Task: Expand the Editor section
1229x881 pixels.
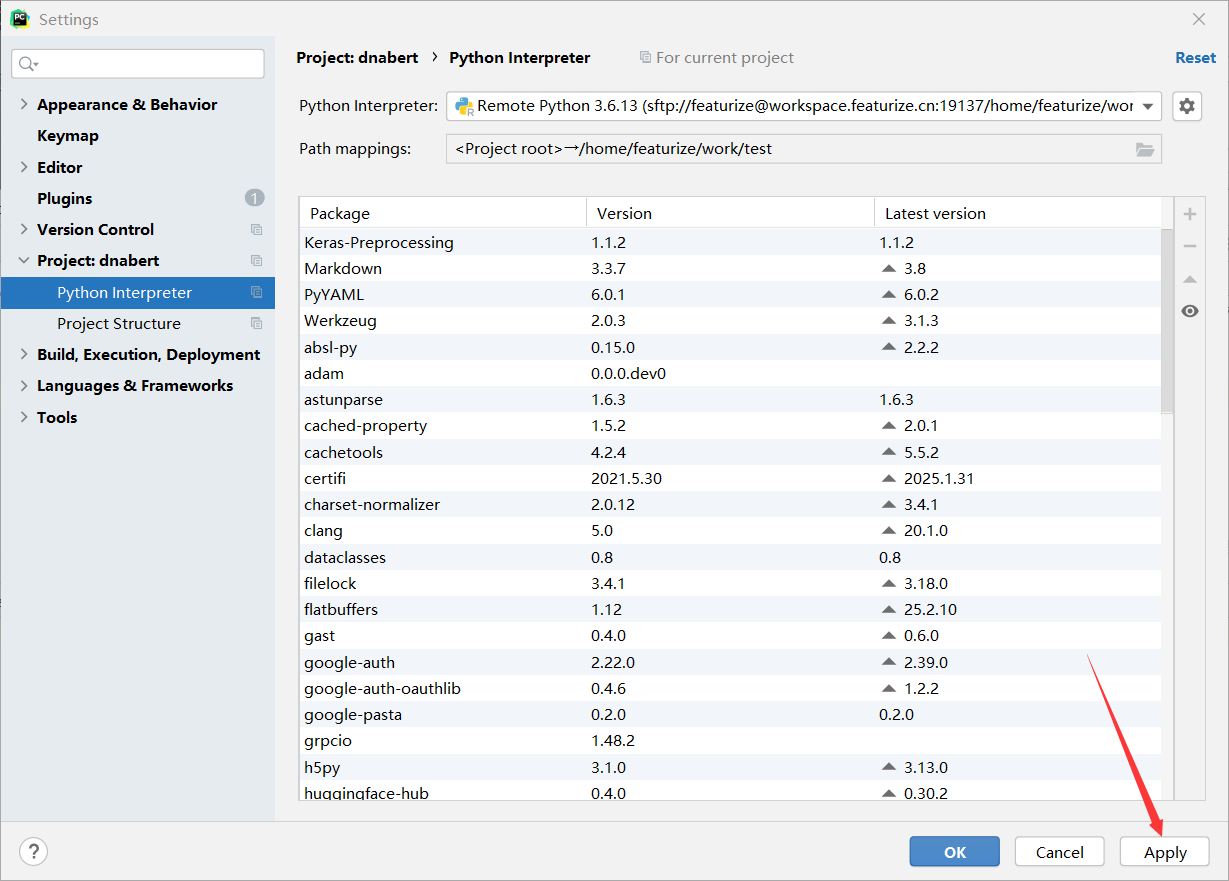Action: tap(24, 167)
